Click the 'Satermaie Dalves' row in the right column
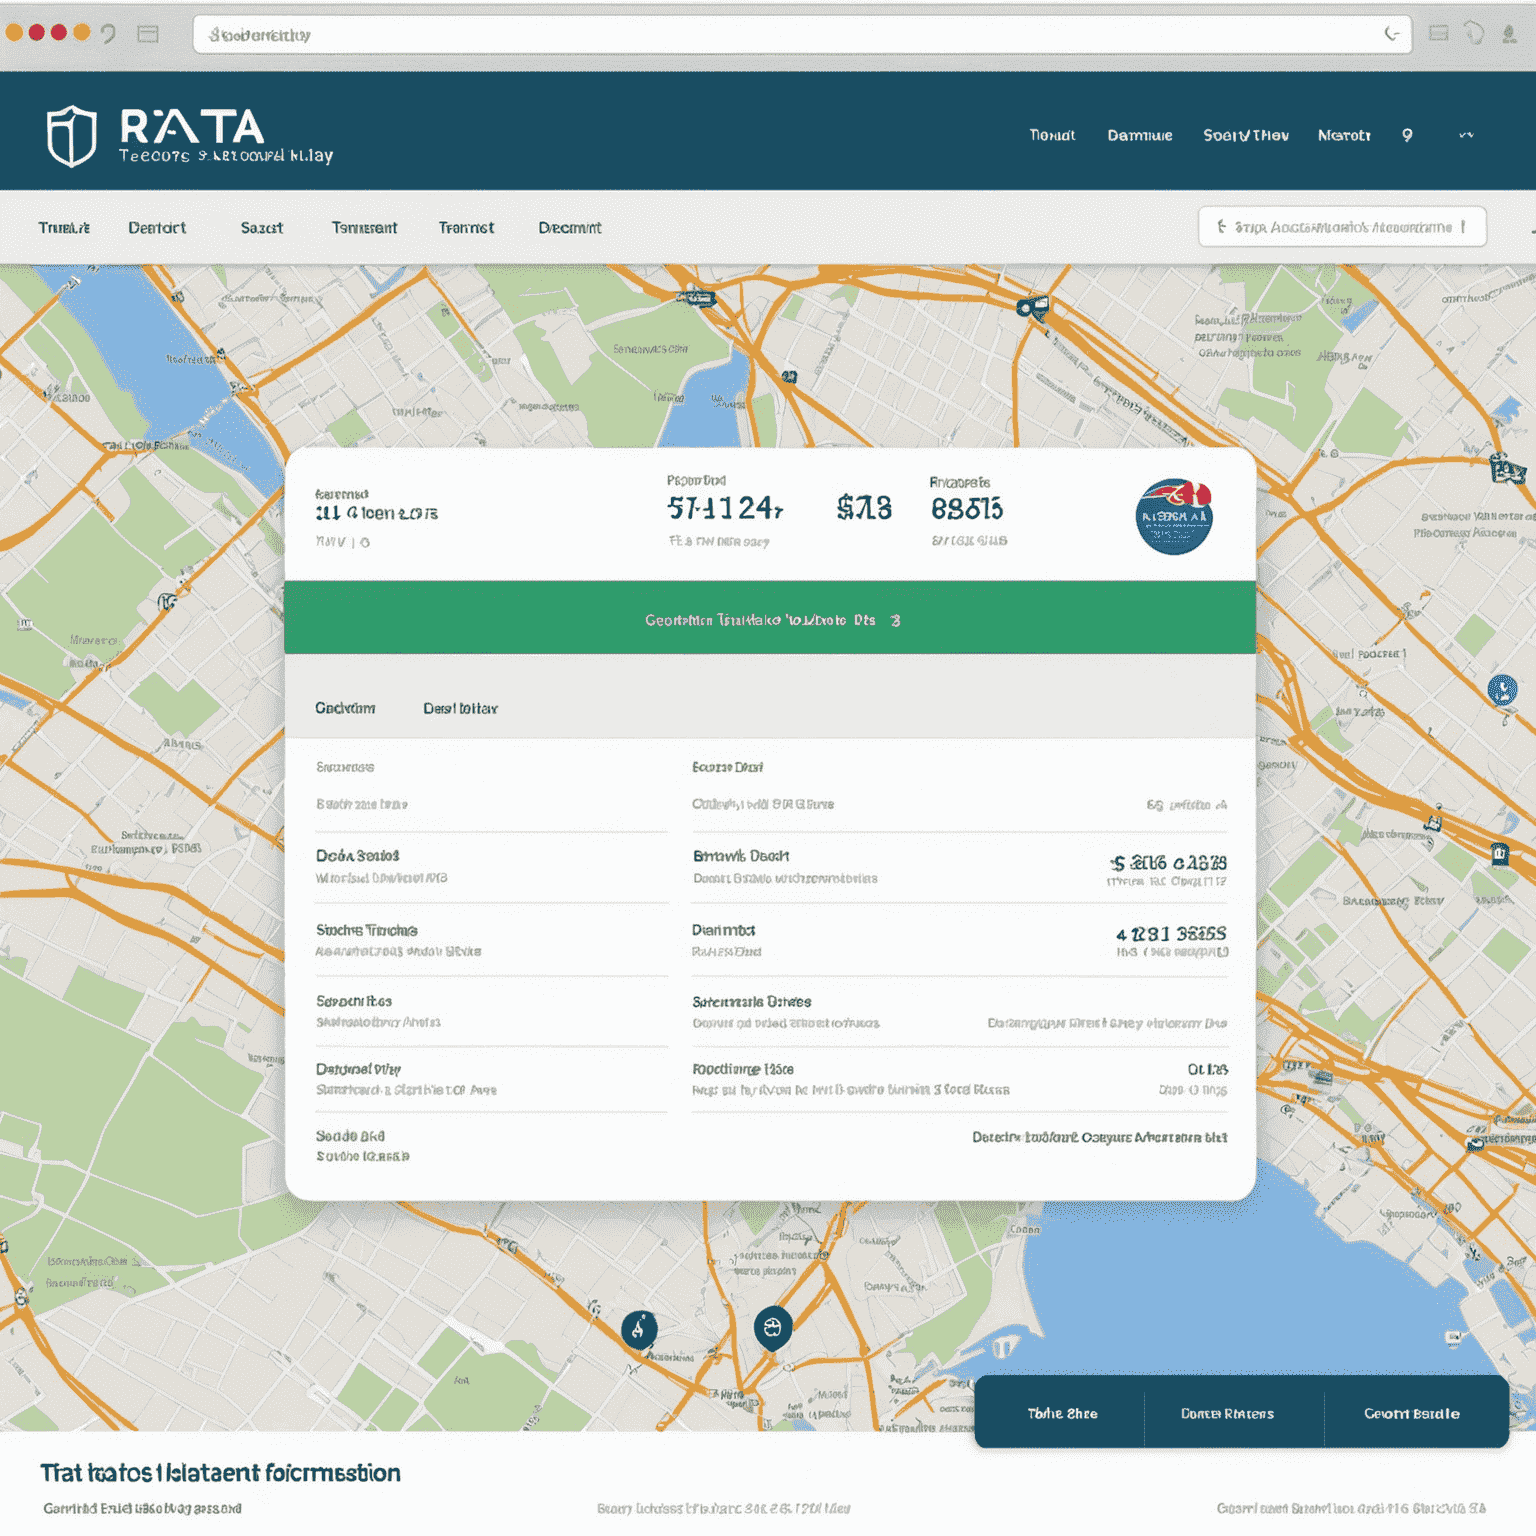This screenshot has width=1536, height=1536. (x=959, y=1011)
